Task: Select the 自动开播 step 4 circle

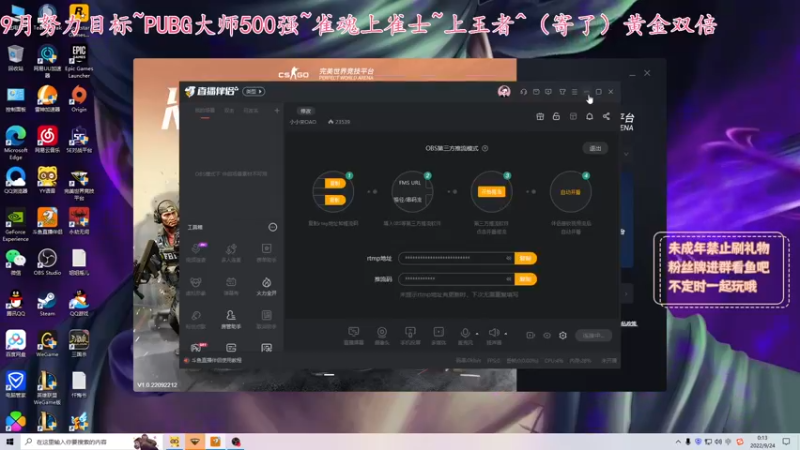Action: pos(570,192)
